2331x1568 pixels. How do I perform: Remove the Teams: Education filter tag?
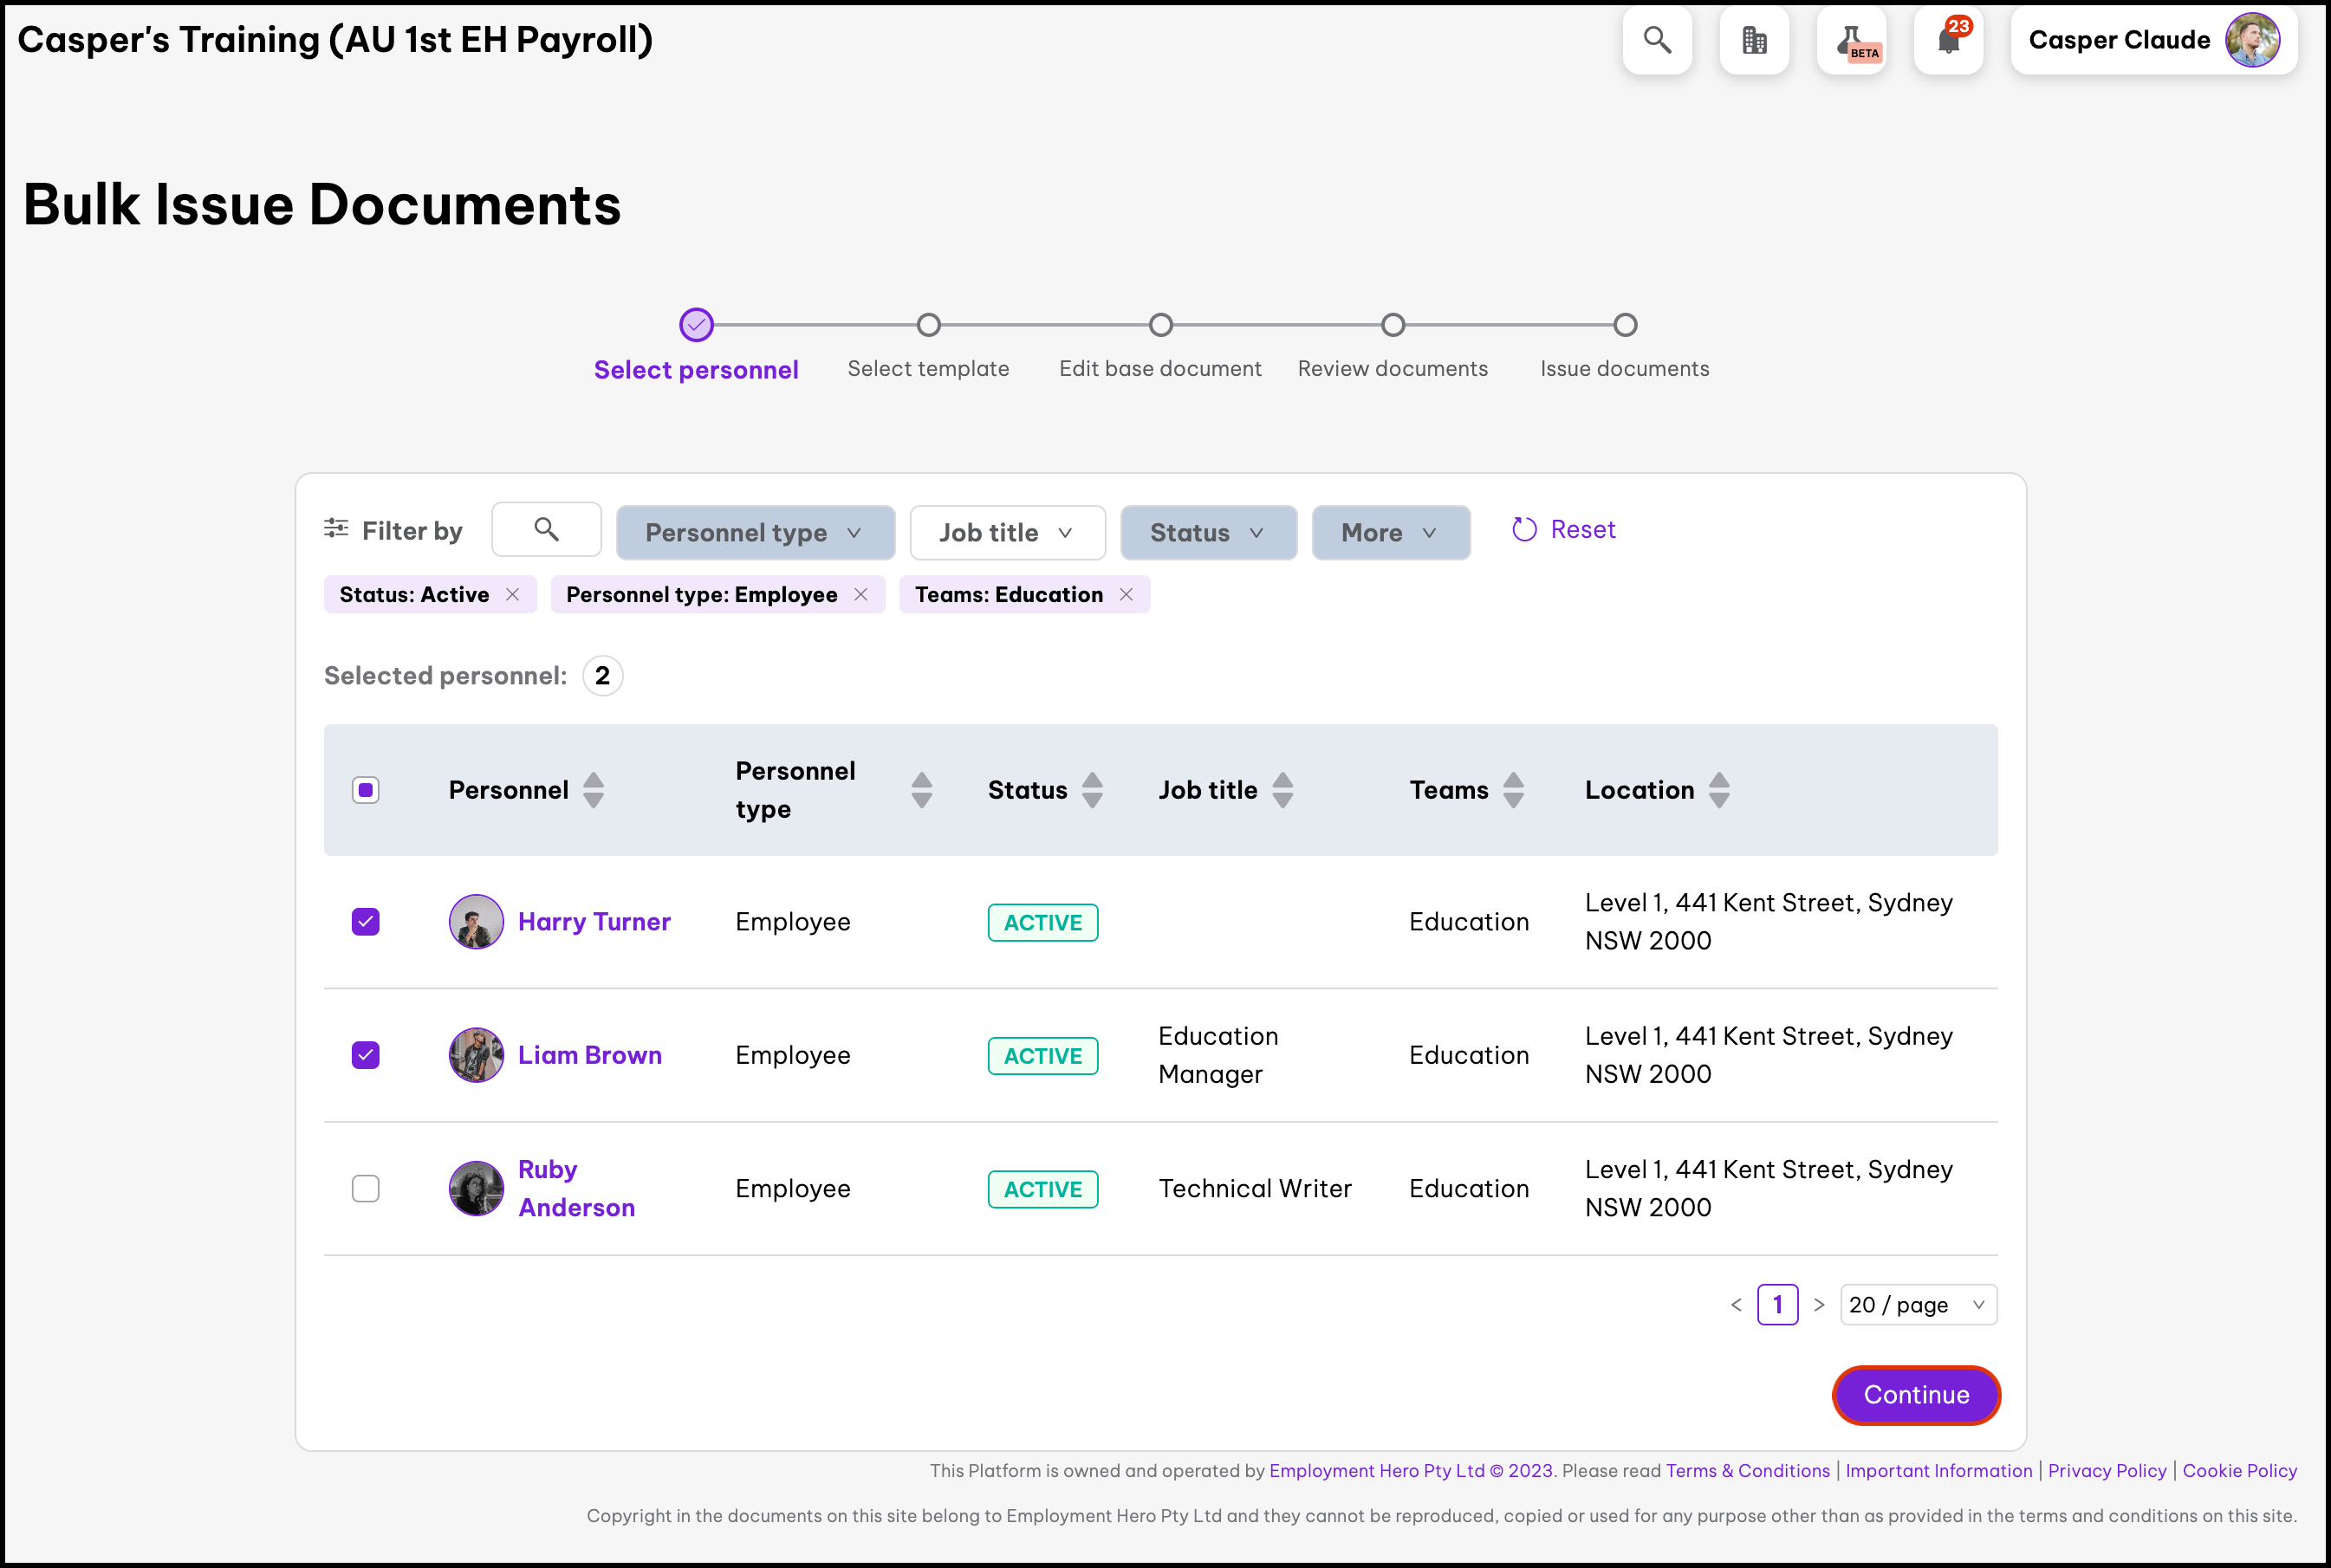click(x=1126, y=595)
